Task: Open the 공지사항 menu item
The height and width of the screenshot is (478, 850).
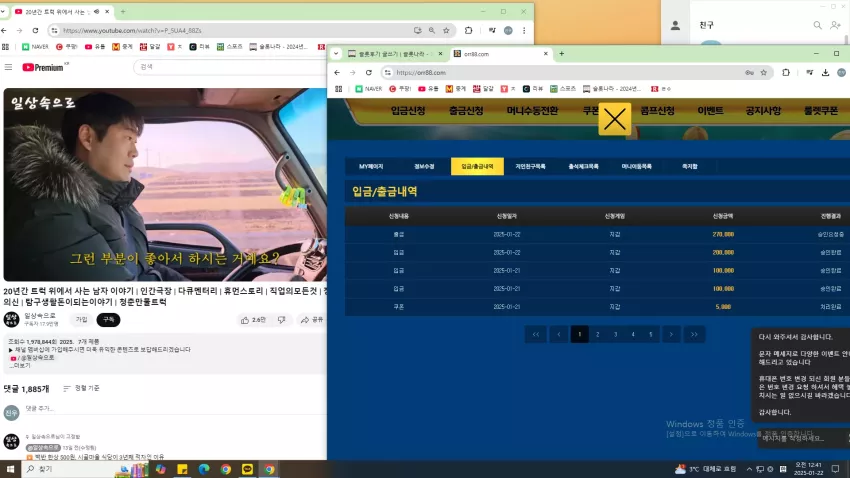Action: pos(763,111)
